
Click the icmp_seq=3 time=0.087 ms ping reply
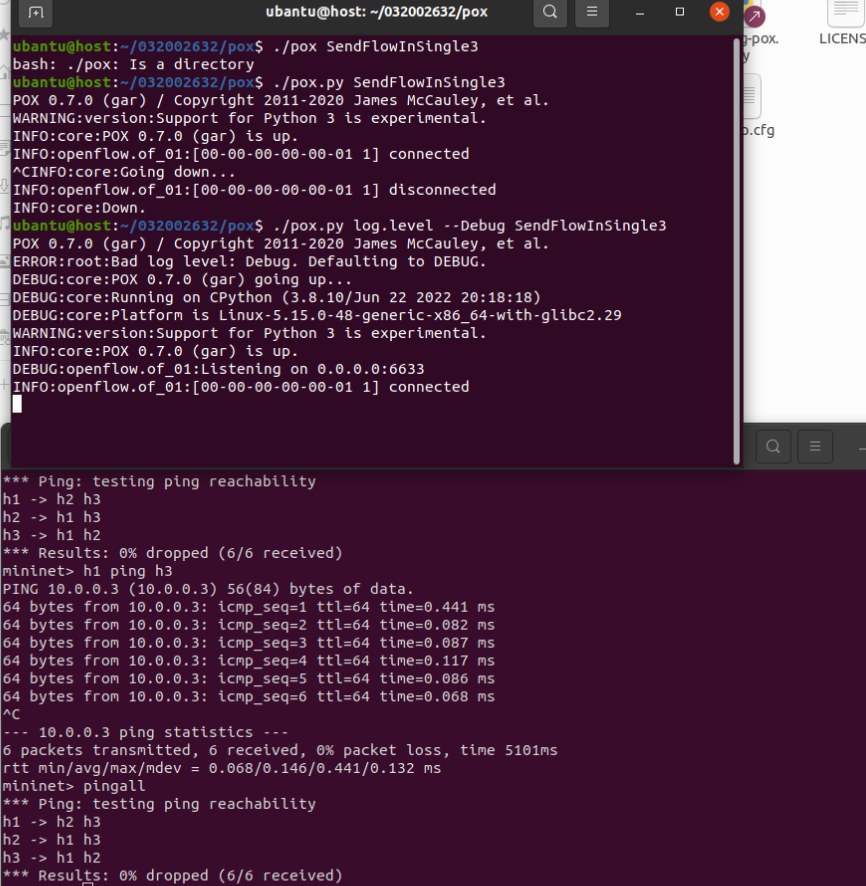[249, 643]
